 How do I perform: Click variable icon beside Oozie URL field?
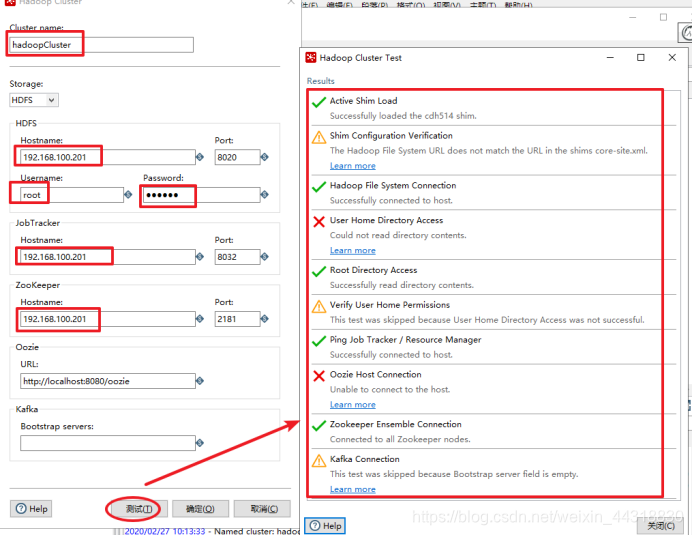click(x=200, y=381)
